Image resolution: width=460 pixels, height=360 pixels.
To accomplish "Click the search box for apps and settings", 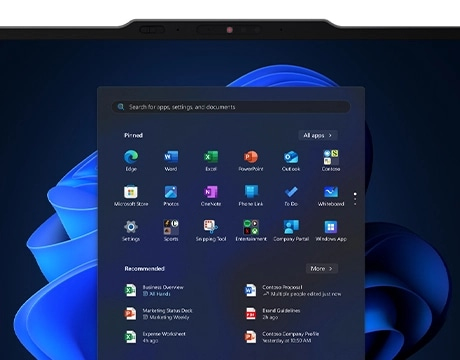I will (x=231, y=107).
